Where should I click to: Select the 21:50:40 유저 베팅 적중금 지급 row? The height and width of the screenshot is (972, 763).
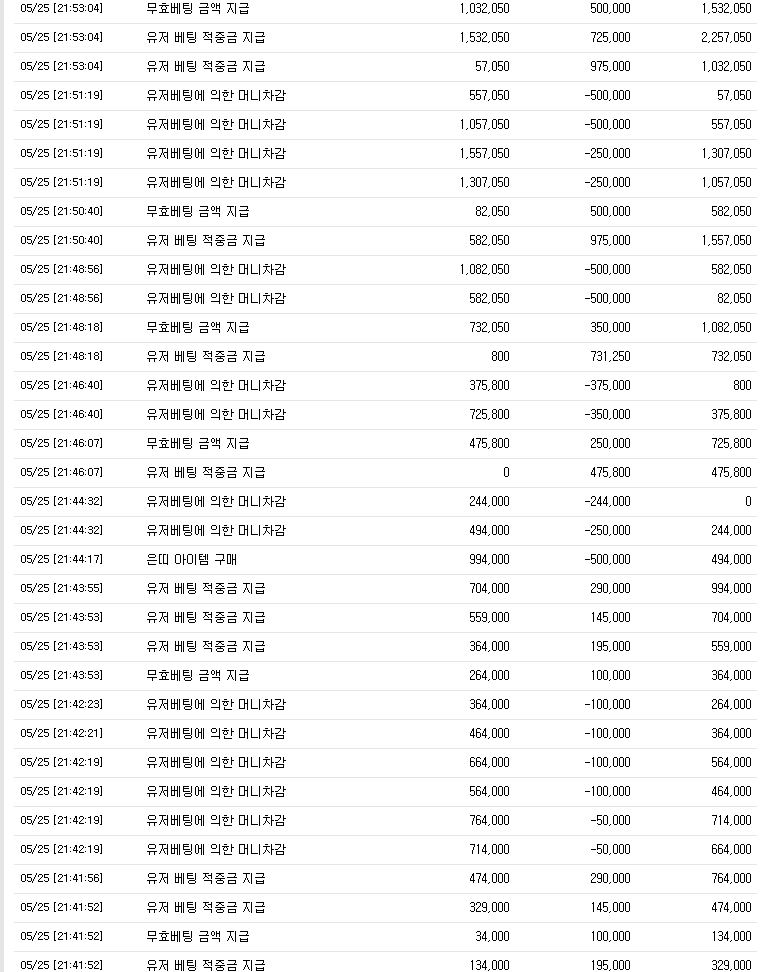[386, 241]
